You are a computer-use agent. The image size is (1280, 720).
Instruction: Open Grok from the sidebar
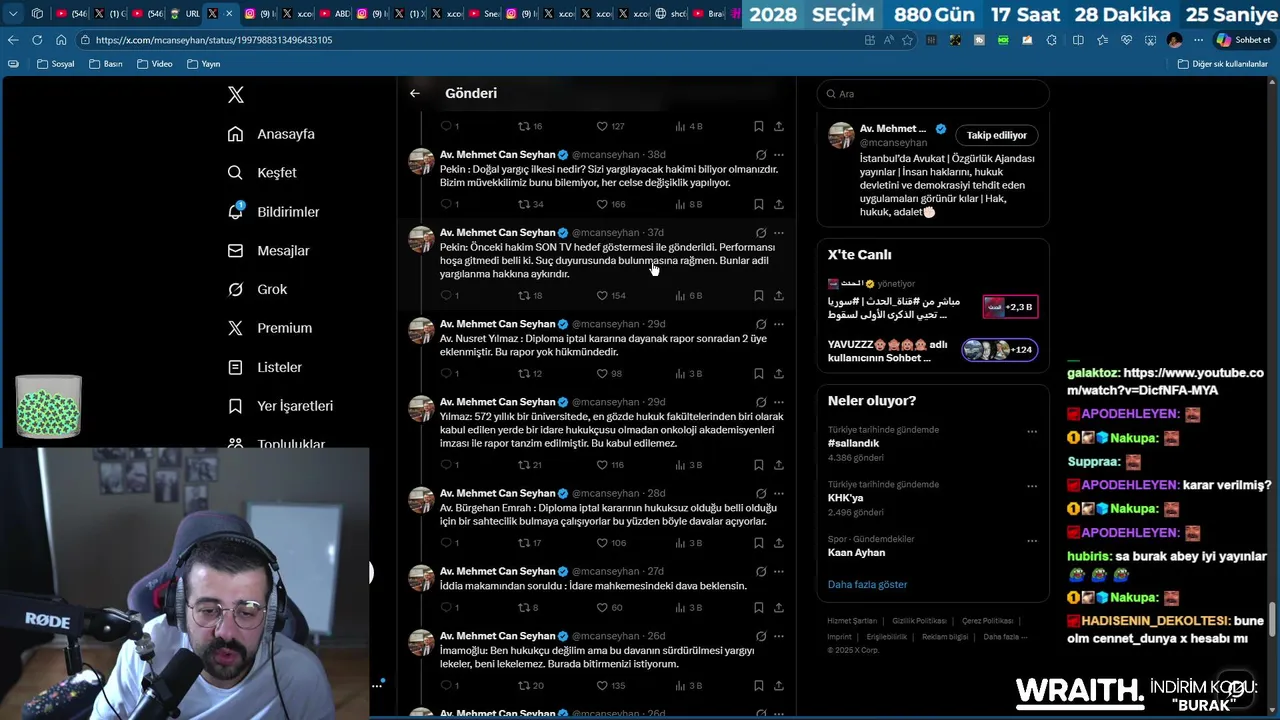click(258, 289)
